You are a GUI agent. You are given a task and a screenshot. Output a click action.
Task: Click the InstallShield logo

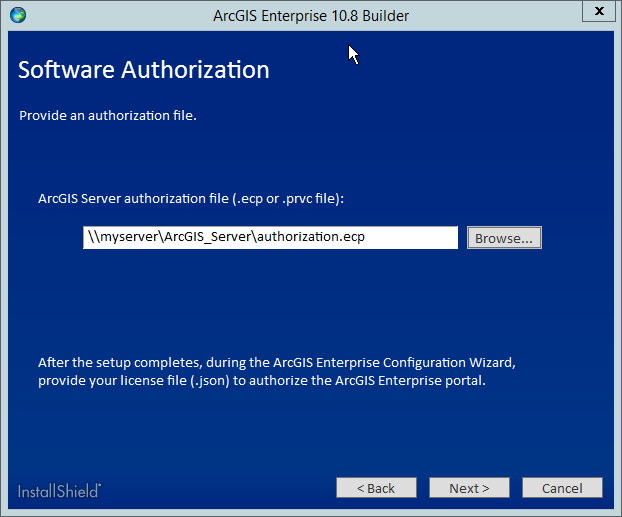pos(59,490)
